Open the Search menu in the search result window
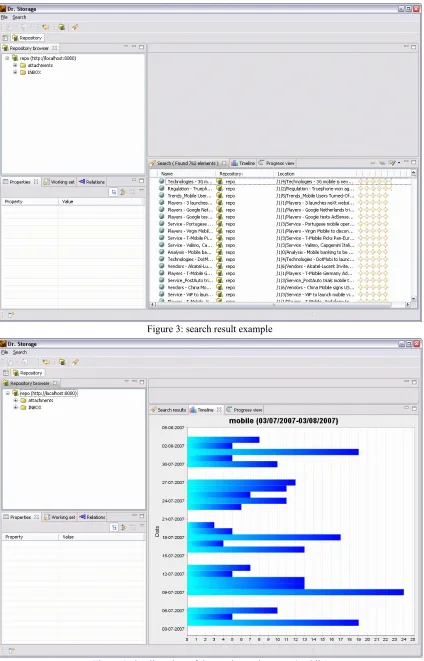The image size is (424, 661). 19,17
